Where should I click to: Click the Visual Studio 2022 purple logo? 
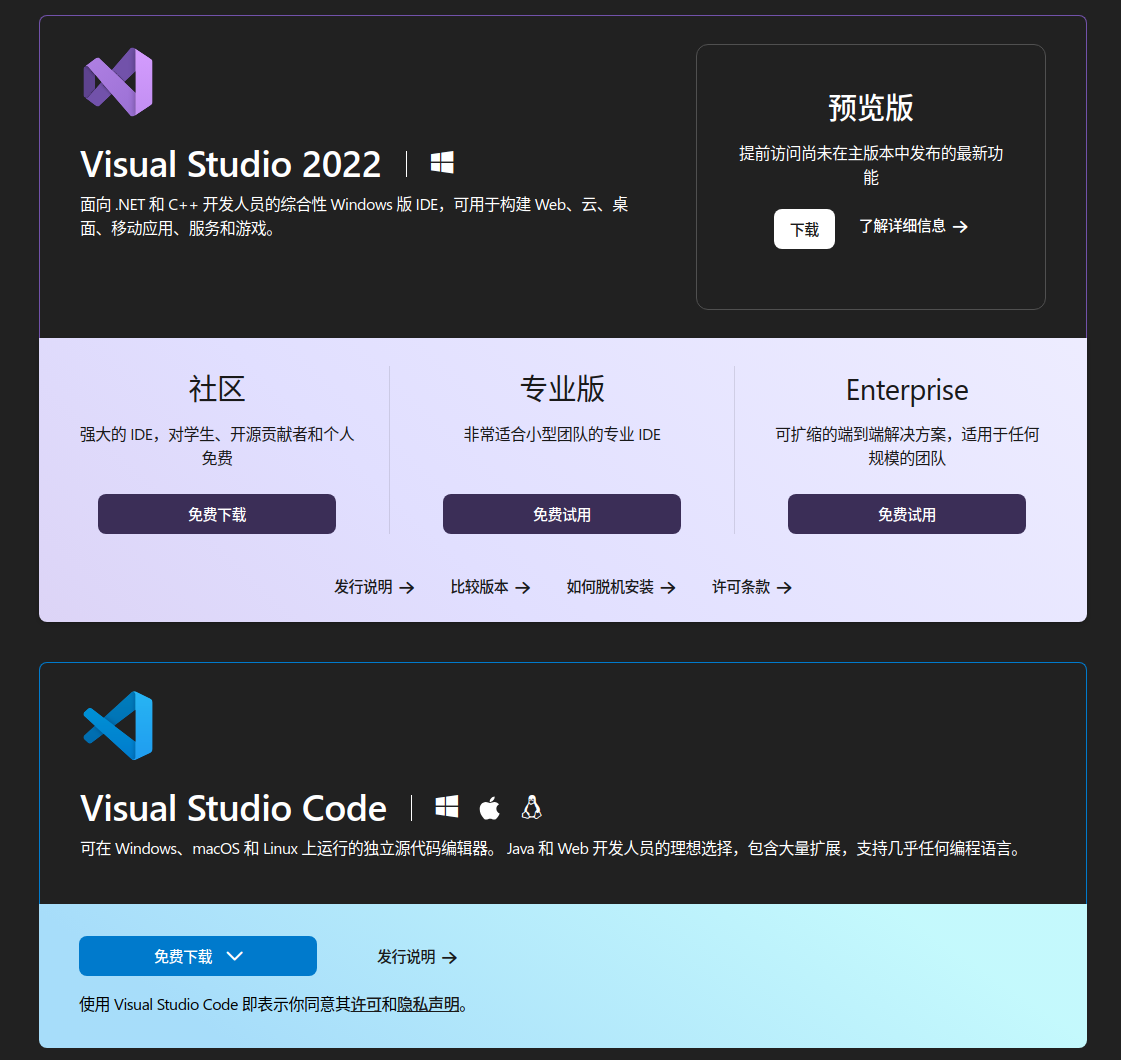(118, 82)
